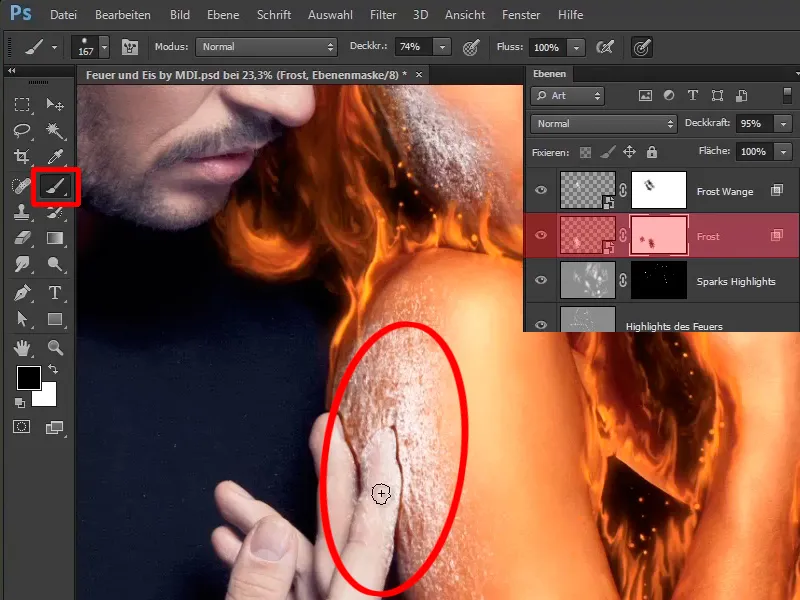Open the layer blend mode Normal dropdown
This screenshot has height=600, width=800.
[604, 123]
